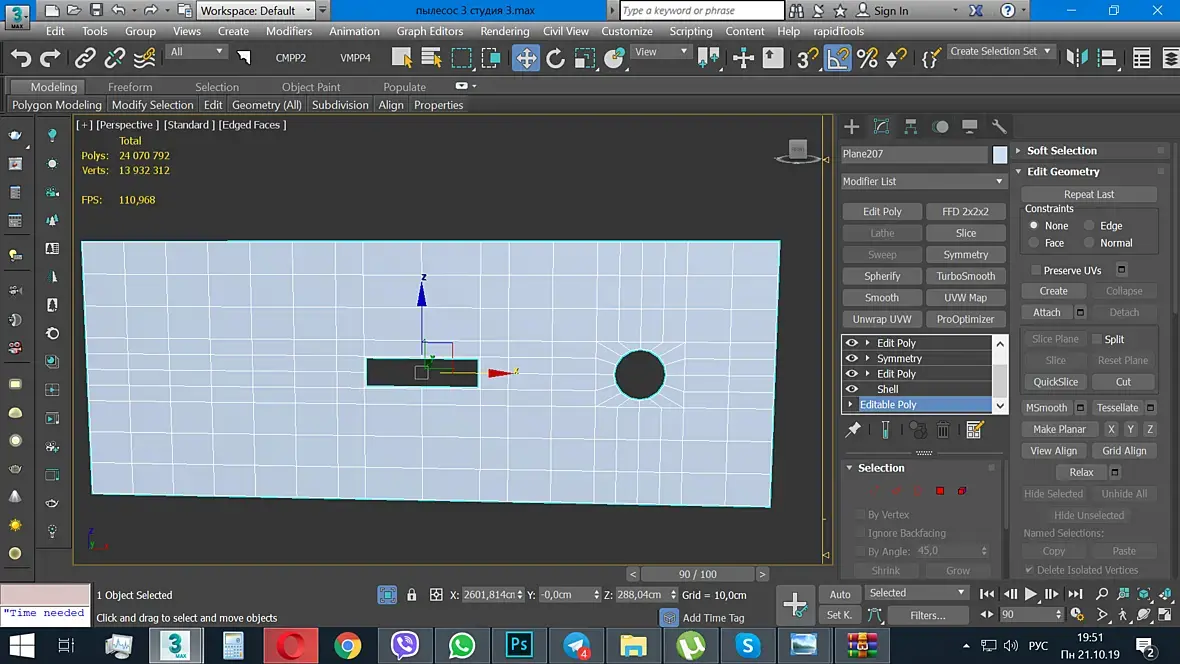Select Polygon sub-object level icon
Viewport: 1180px width, 664px height.
pyautogui.click(x=940, y=491)
